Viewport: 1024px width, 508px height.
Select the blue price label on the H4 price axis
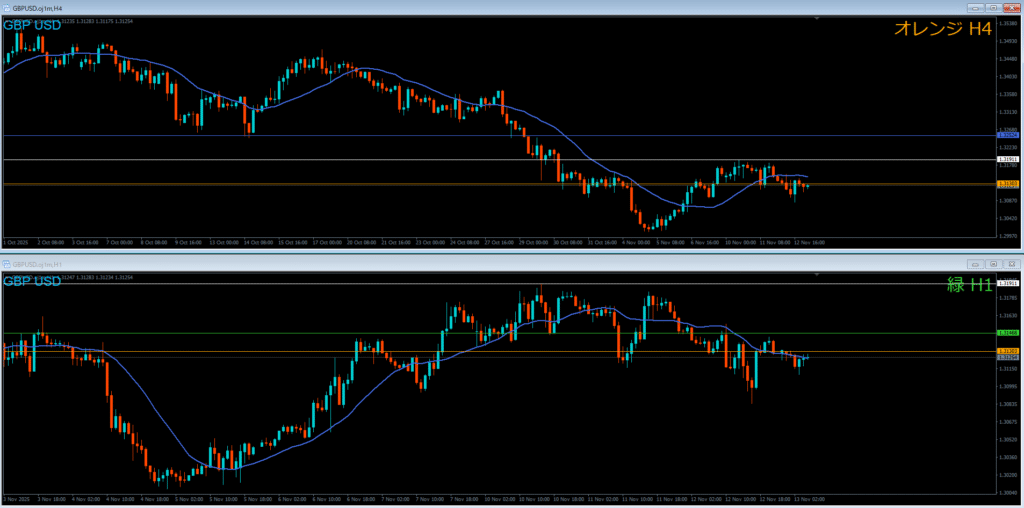pos(1008,135)
